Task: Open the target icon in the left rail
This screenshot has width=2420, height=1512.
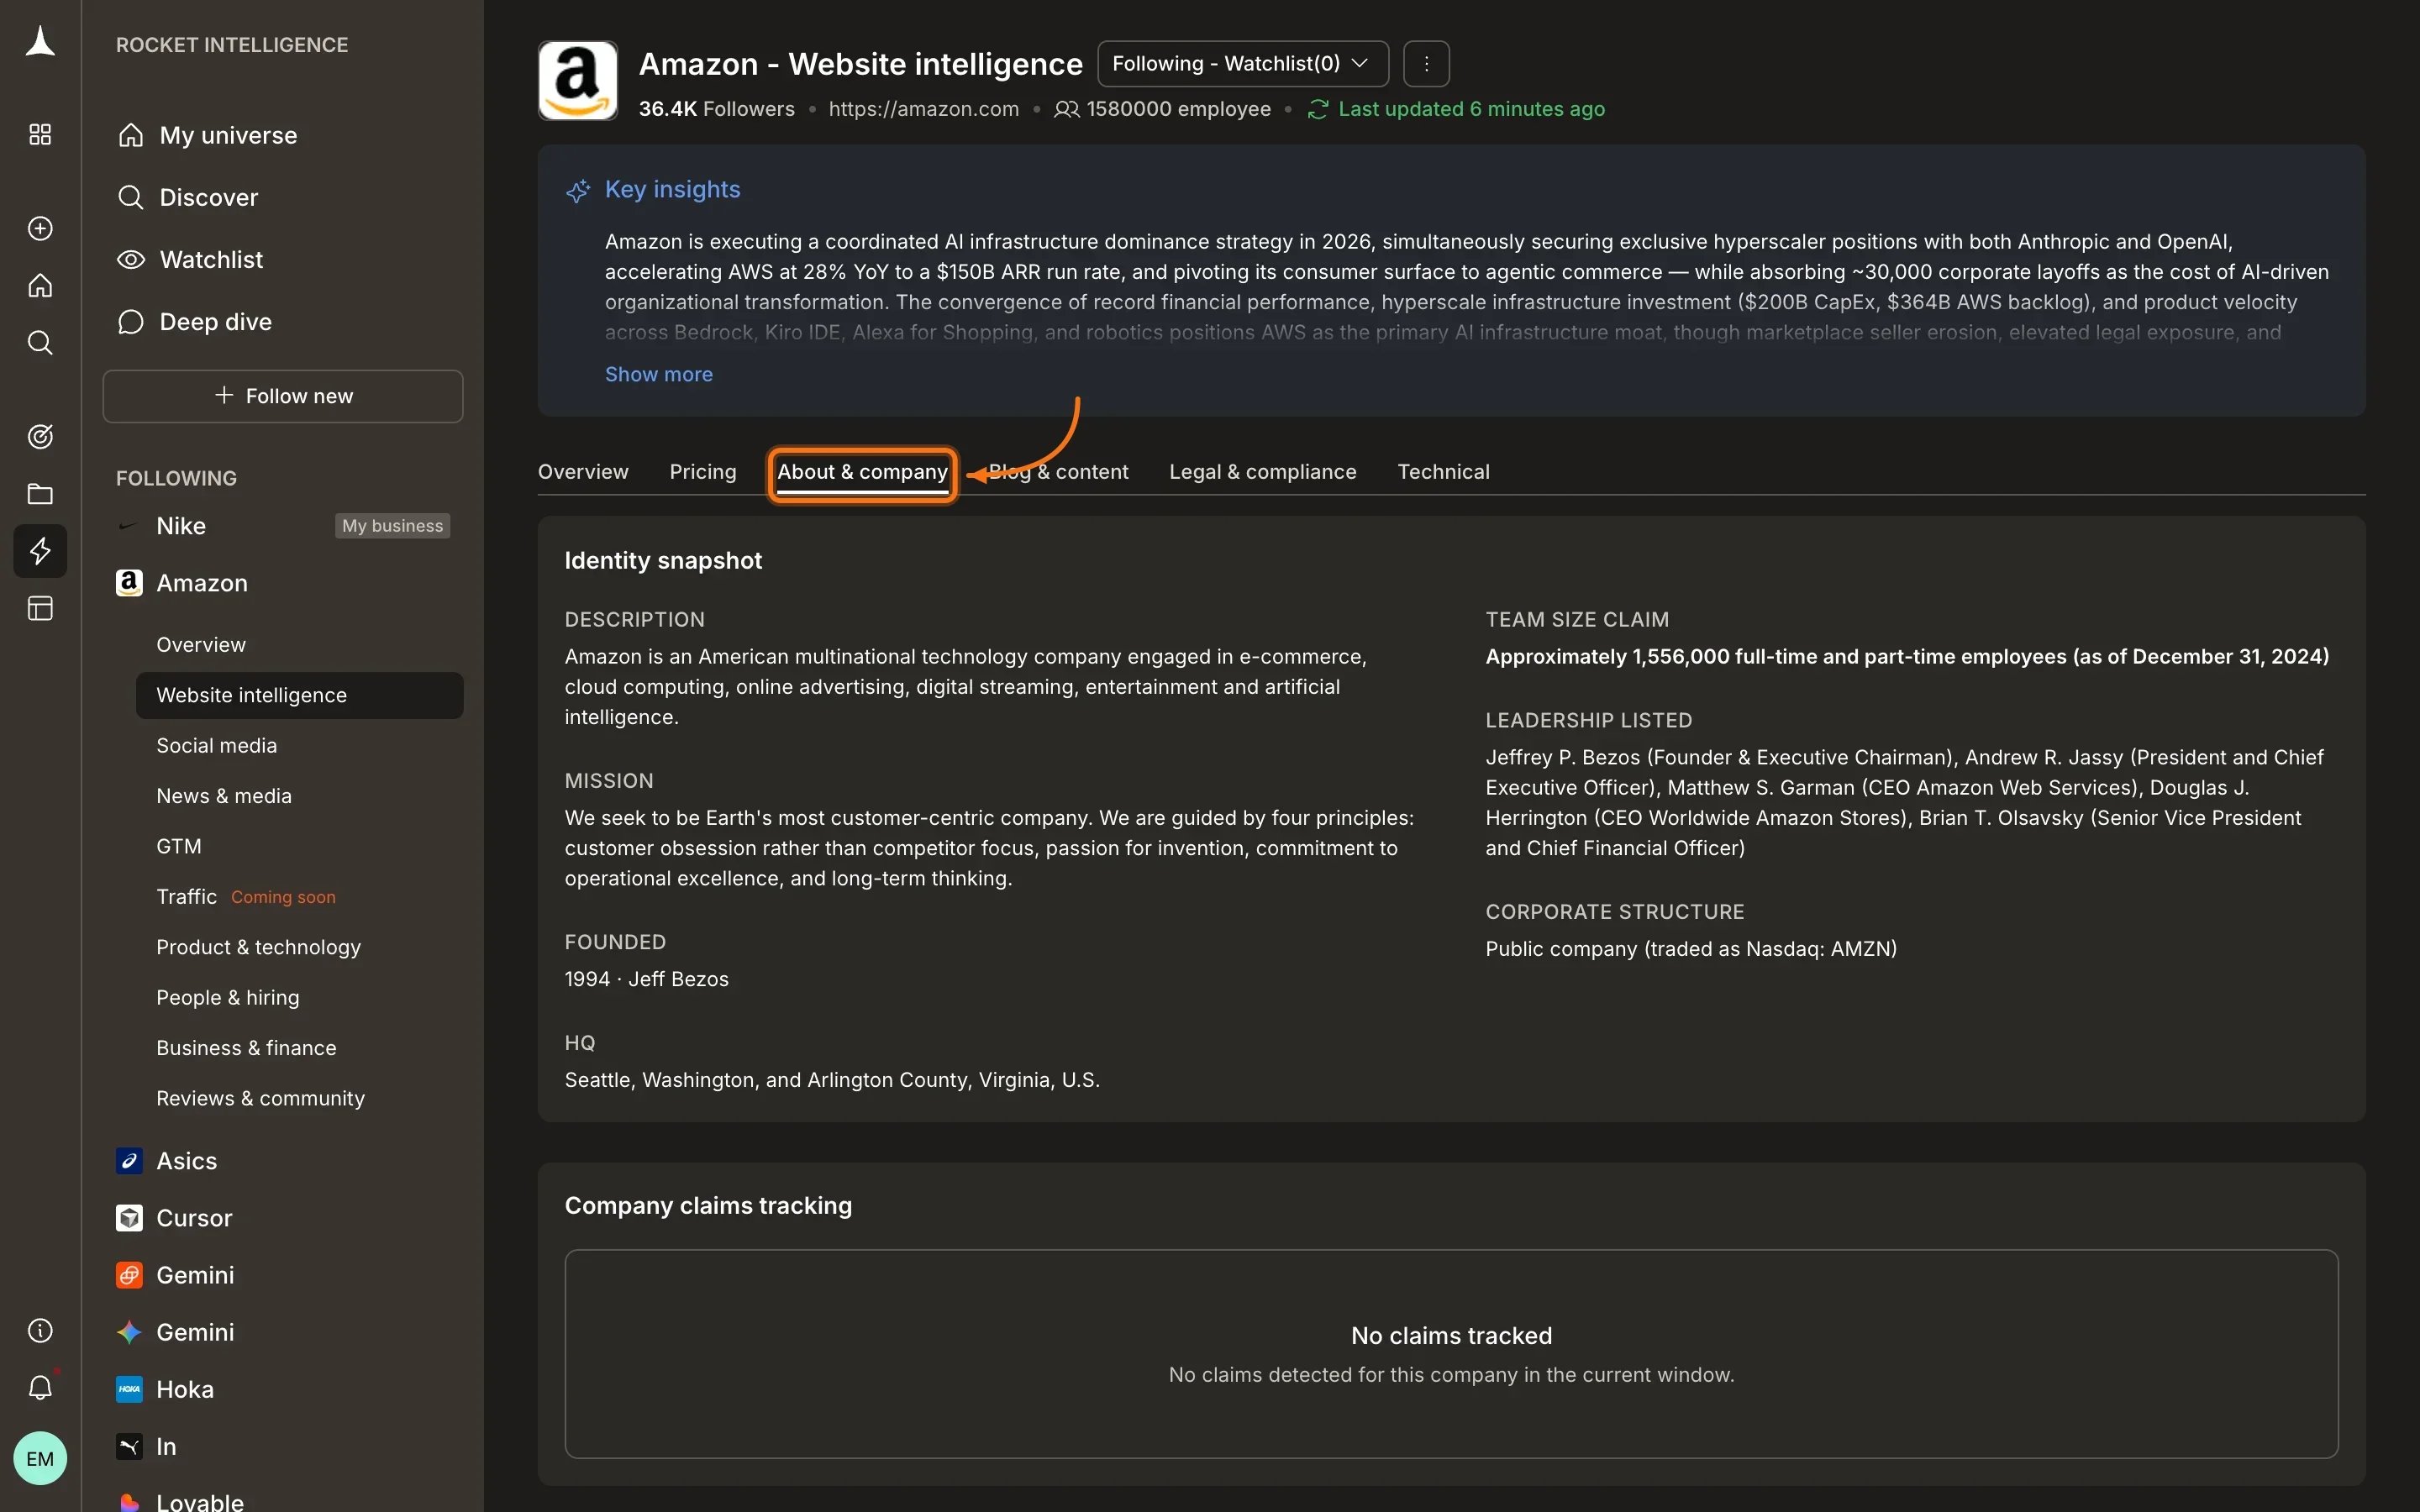Action: tap(40, 436)
